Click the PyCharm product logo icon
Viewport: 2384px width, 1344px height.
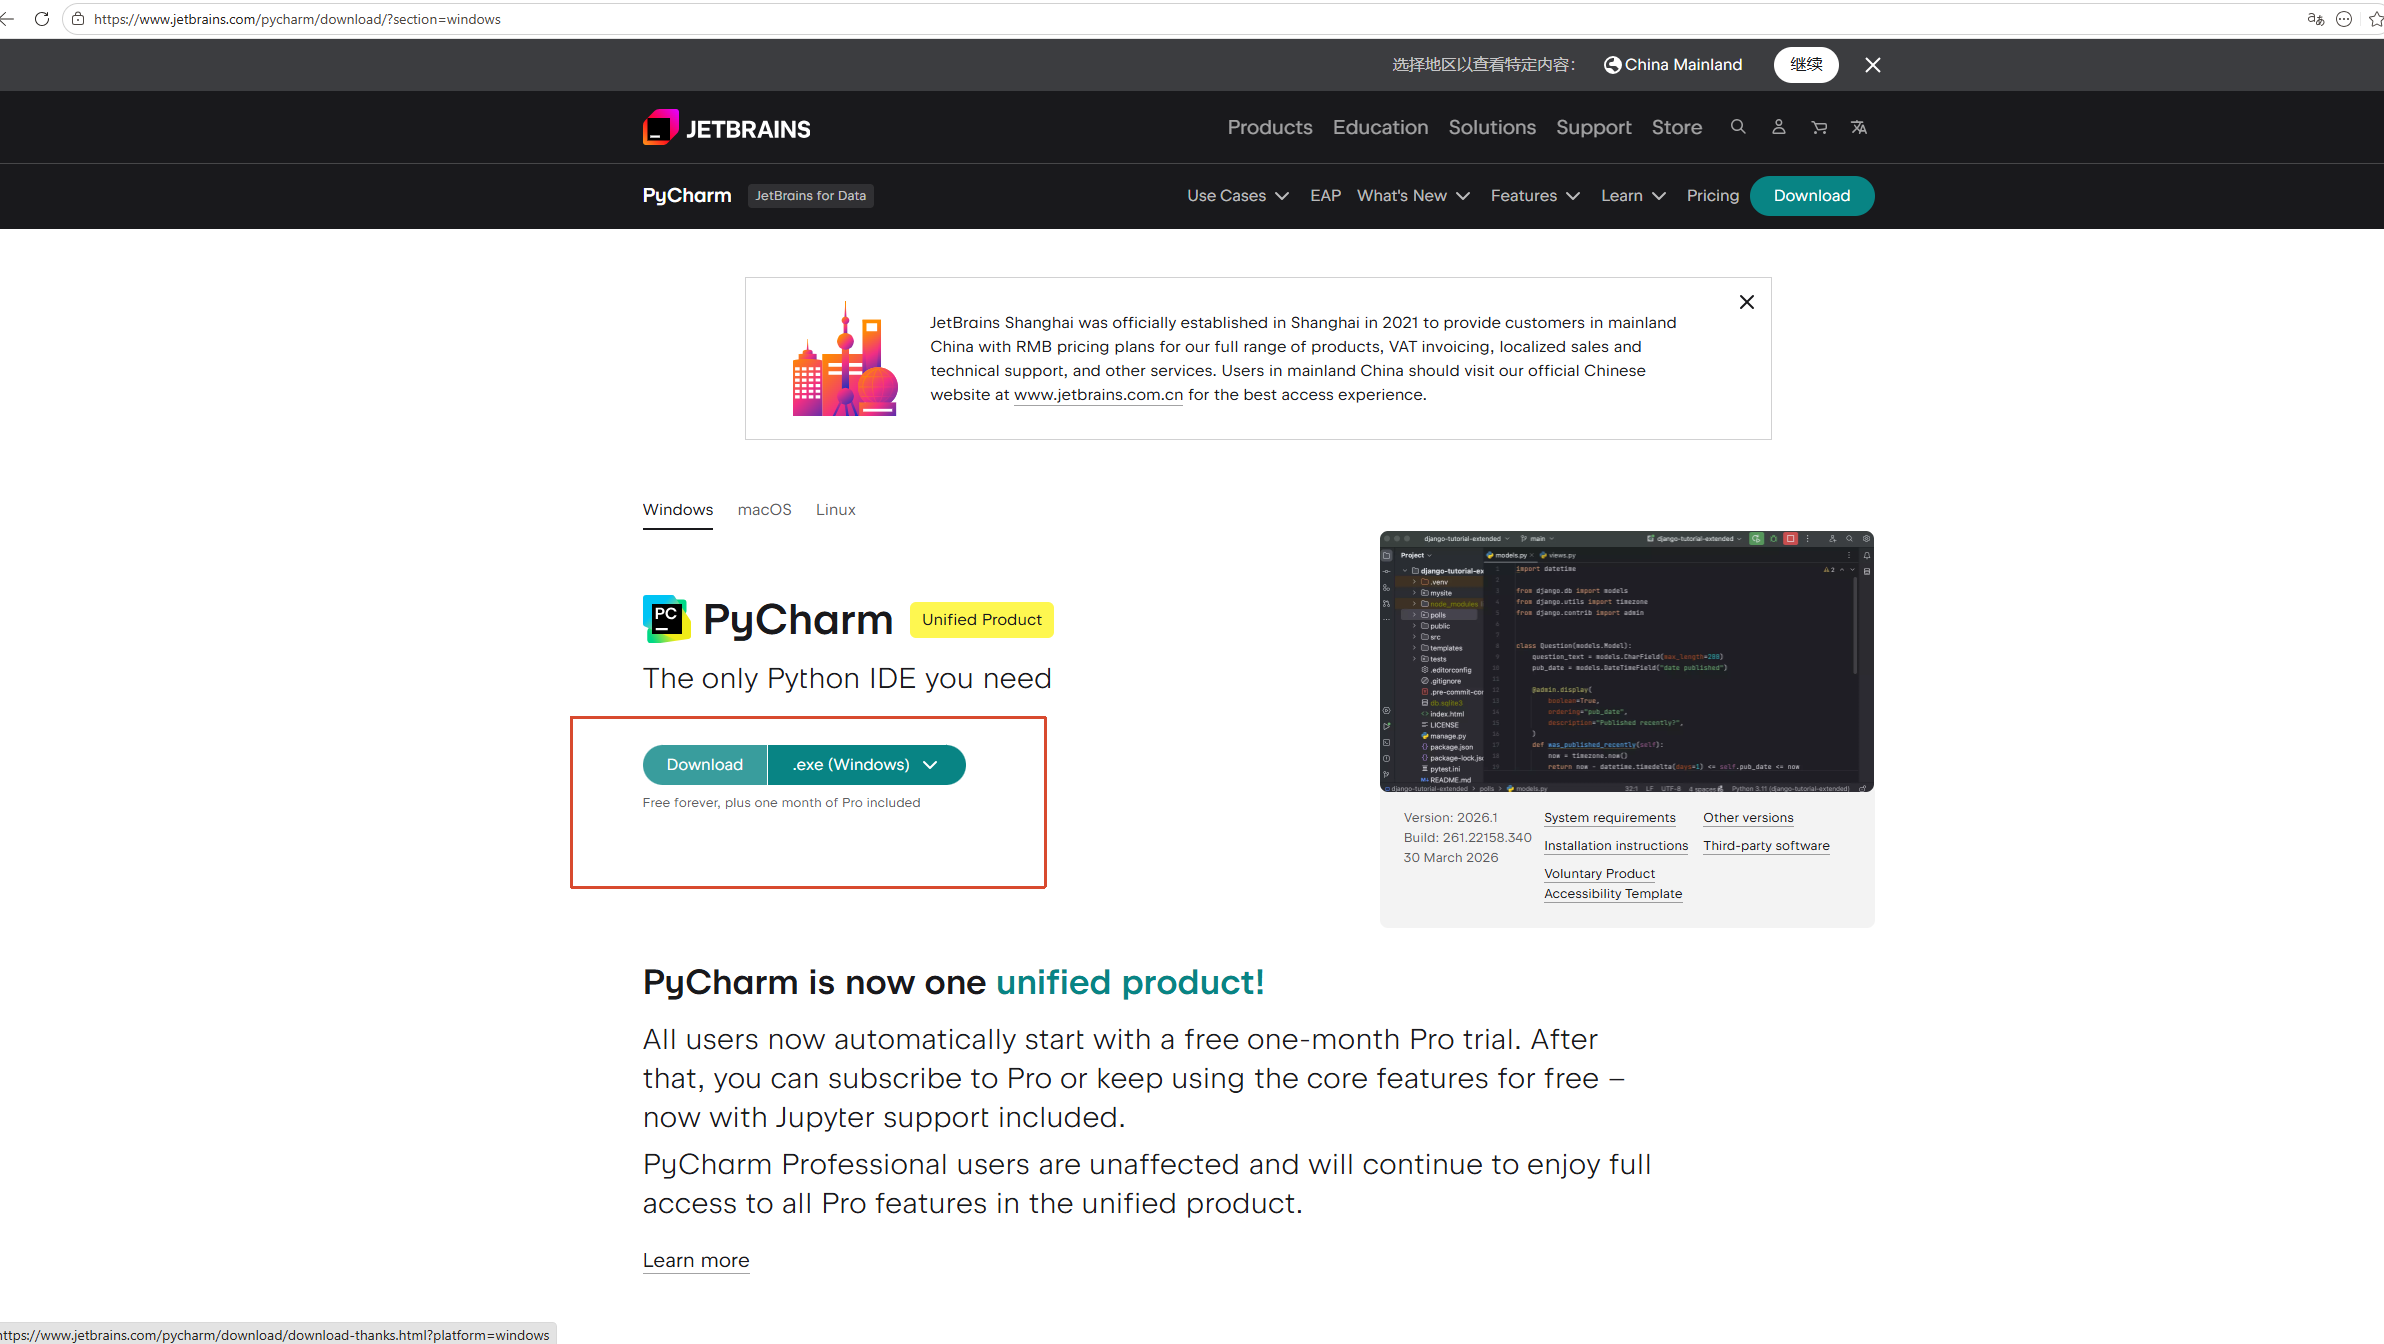click(666, 619)
